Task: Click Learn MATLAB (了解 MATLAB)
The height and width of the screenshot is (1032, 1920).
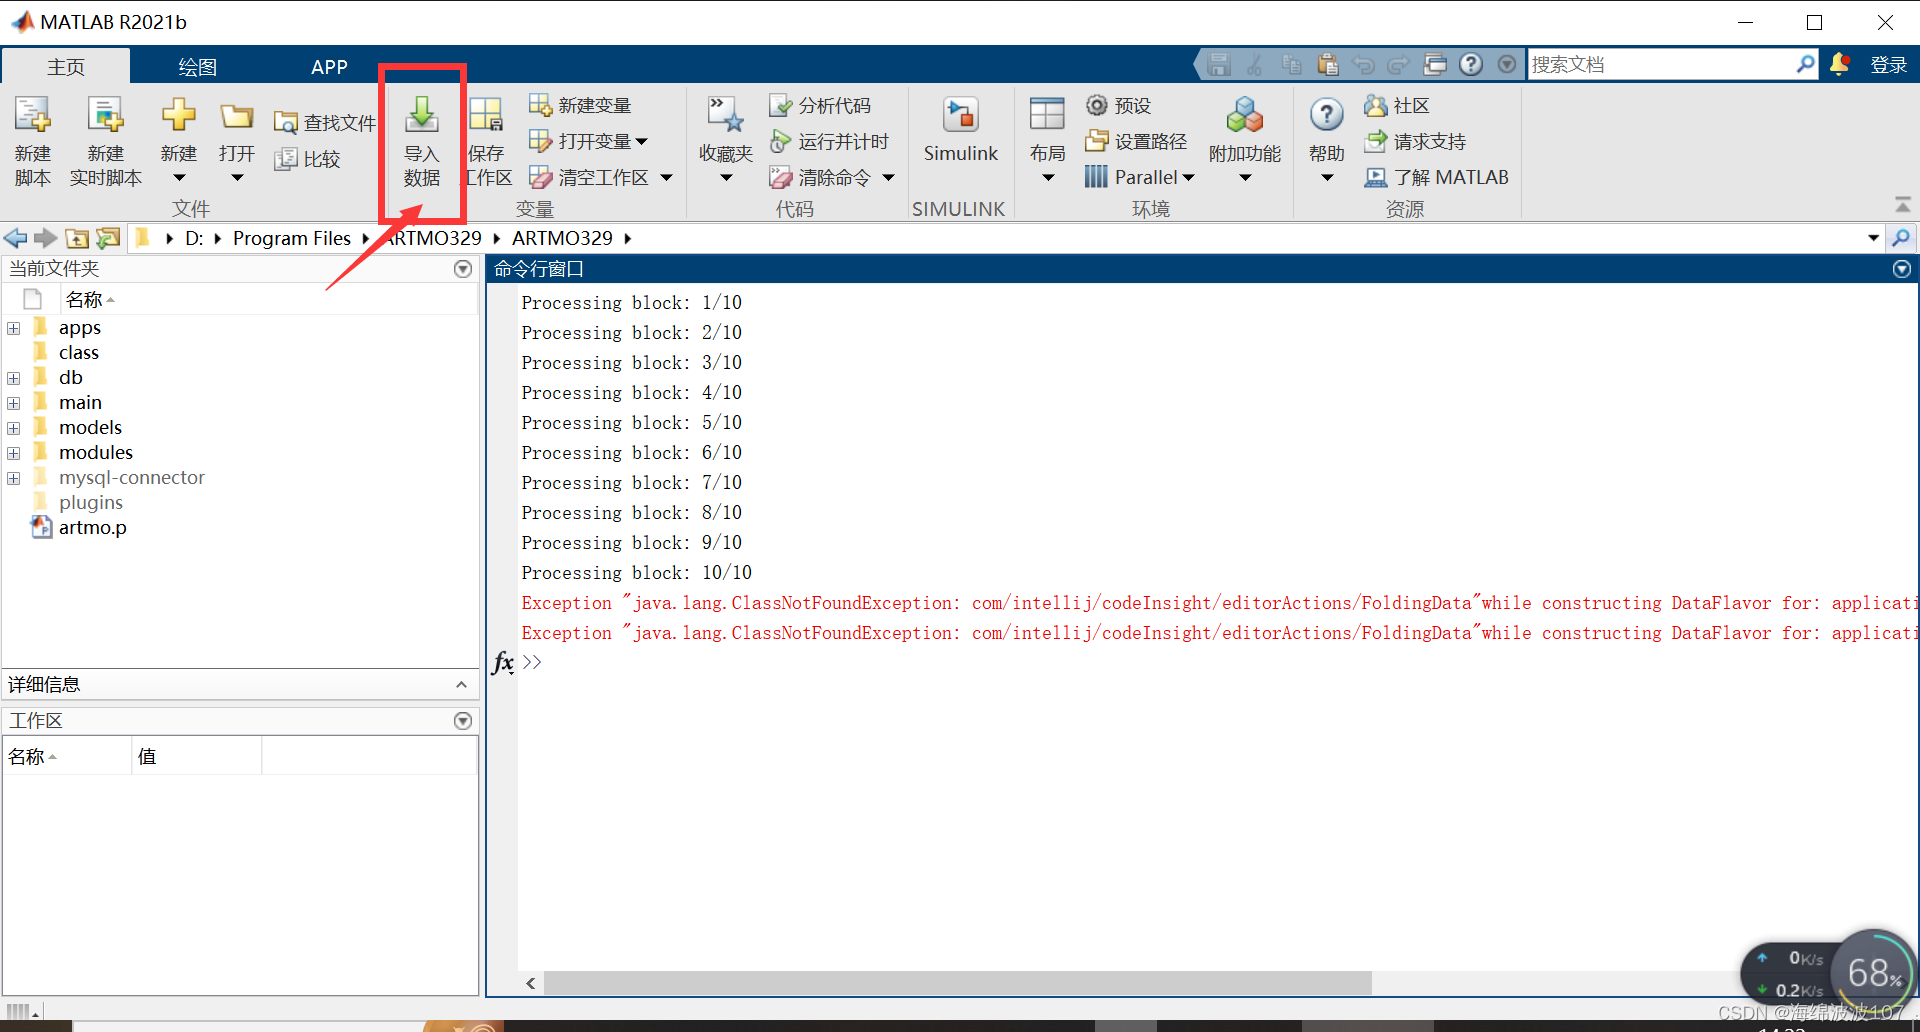Action: [x=1436, y=177]
